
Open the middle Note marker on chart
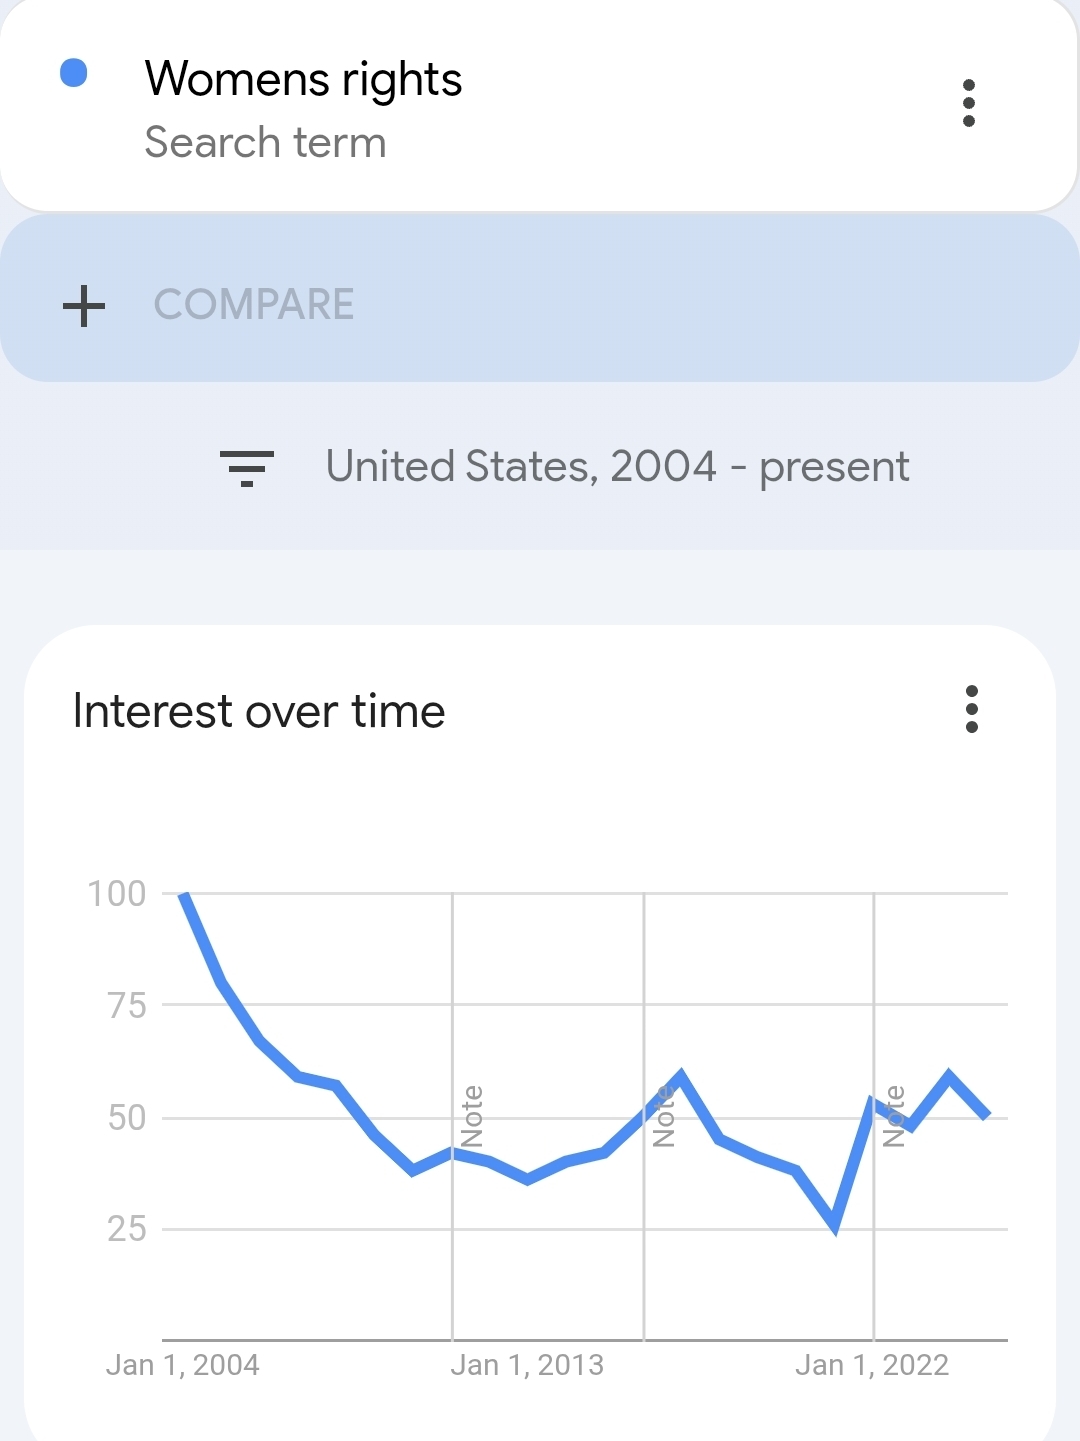coord(663,1116)
